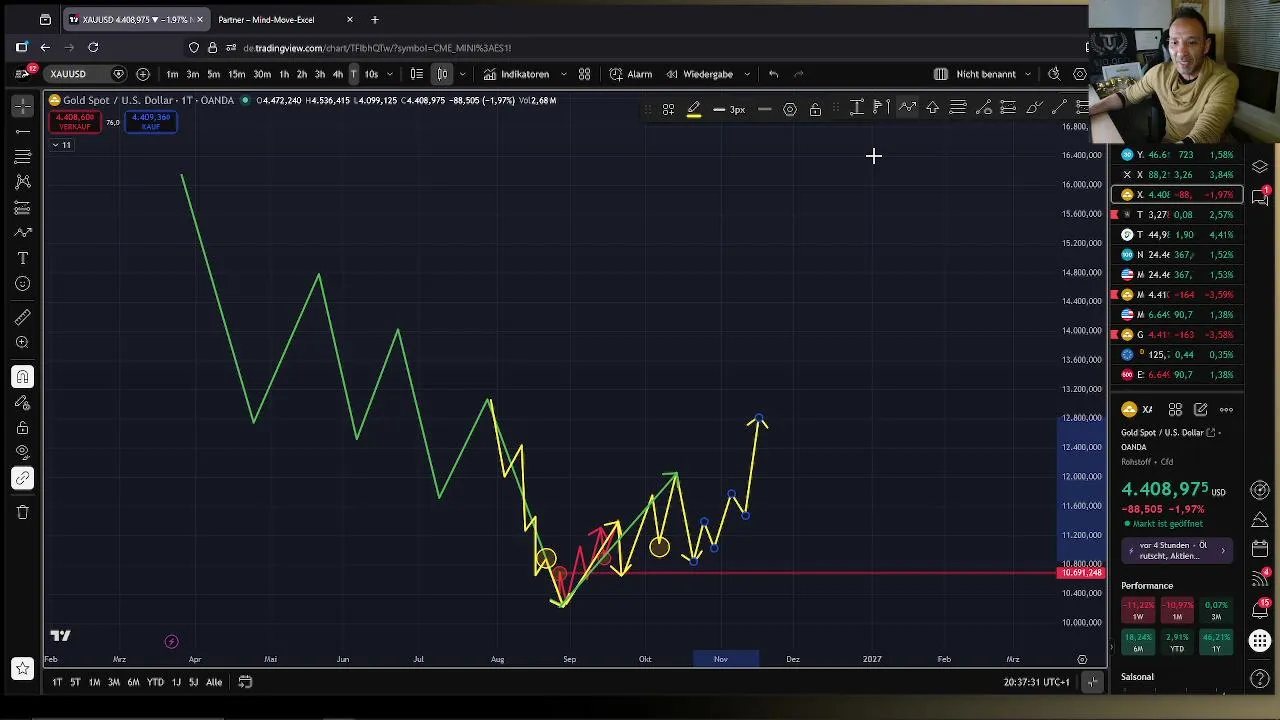Screen dimensions: 1280x720
Task: Open the watchlist layers icon
Action: (x=1260, y=167)
